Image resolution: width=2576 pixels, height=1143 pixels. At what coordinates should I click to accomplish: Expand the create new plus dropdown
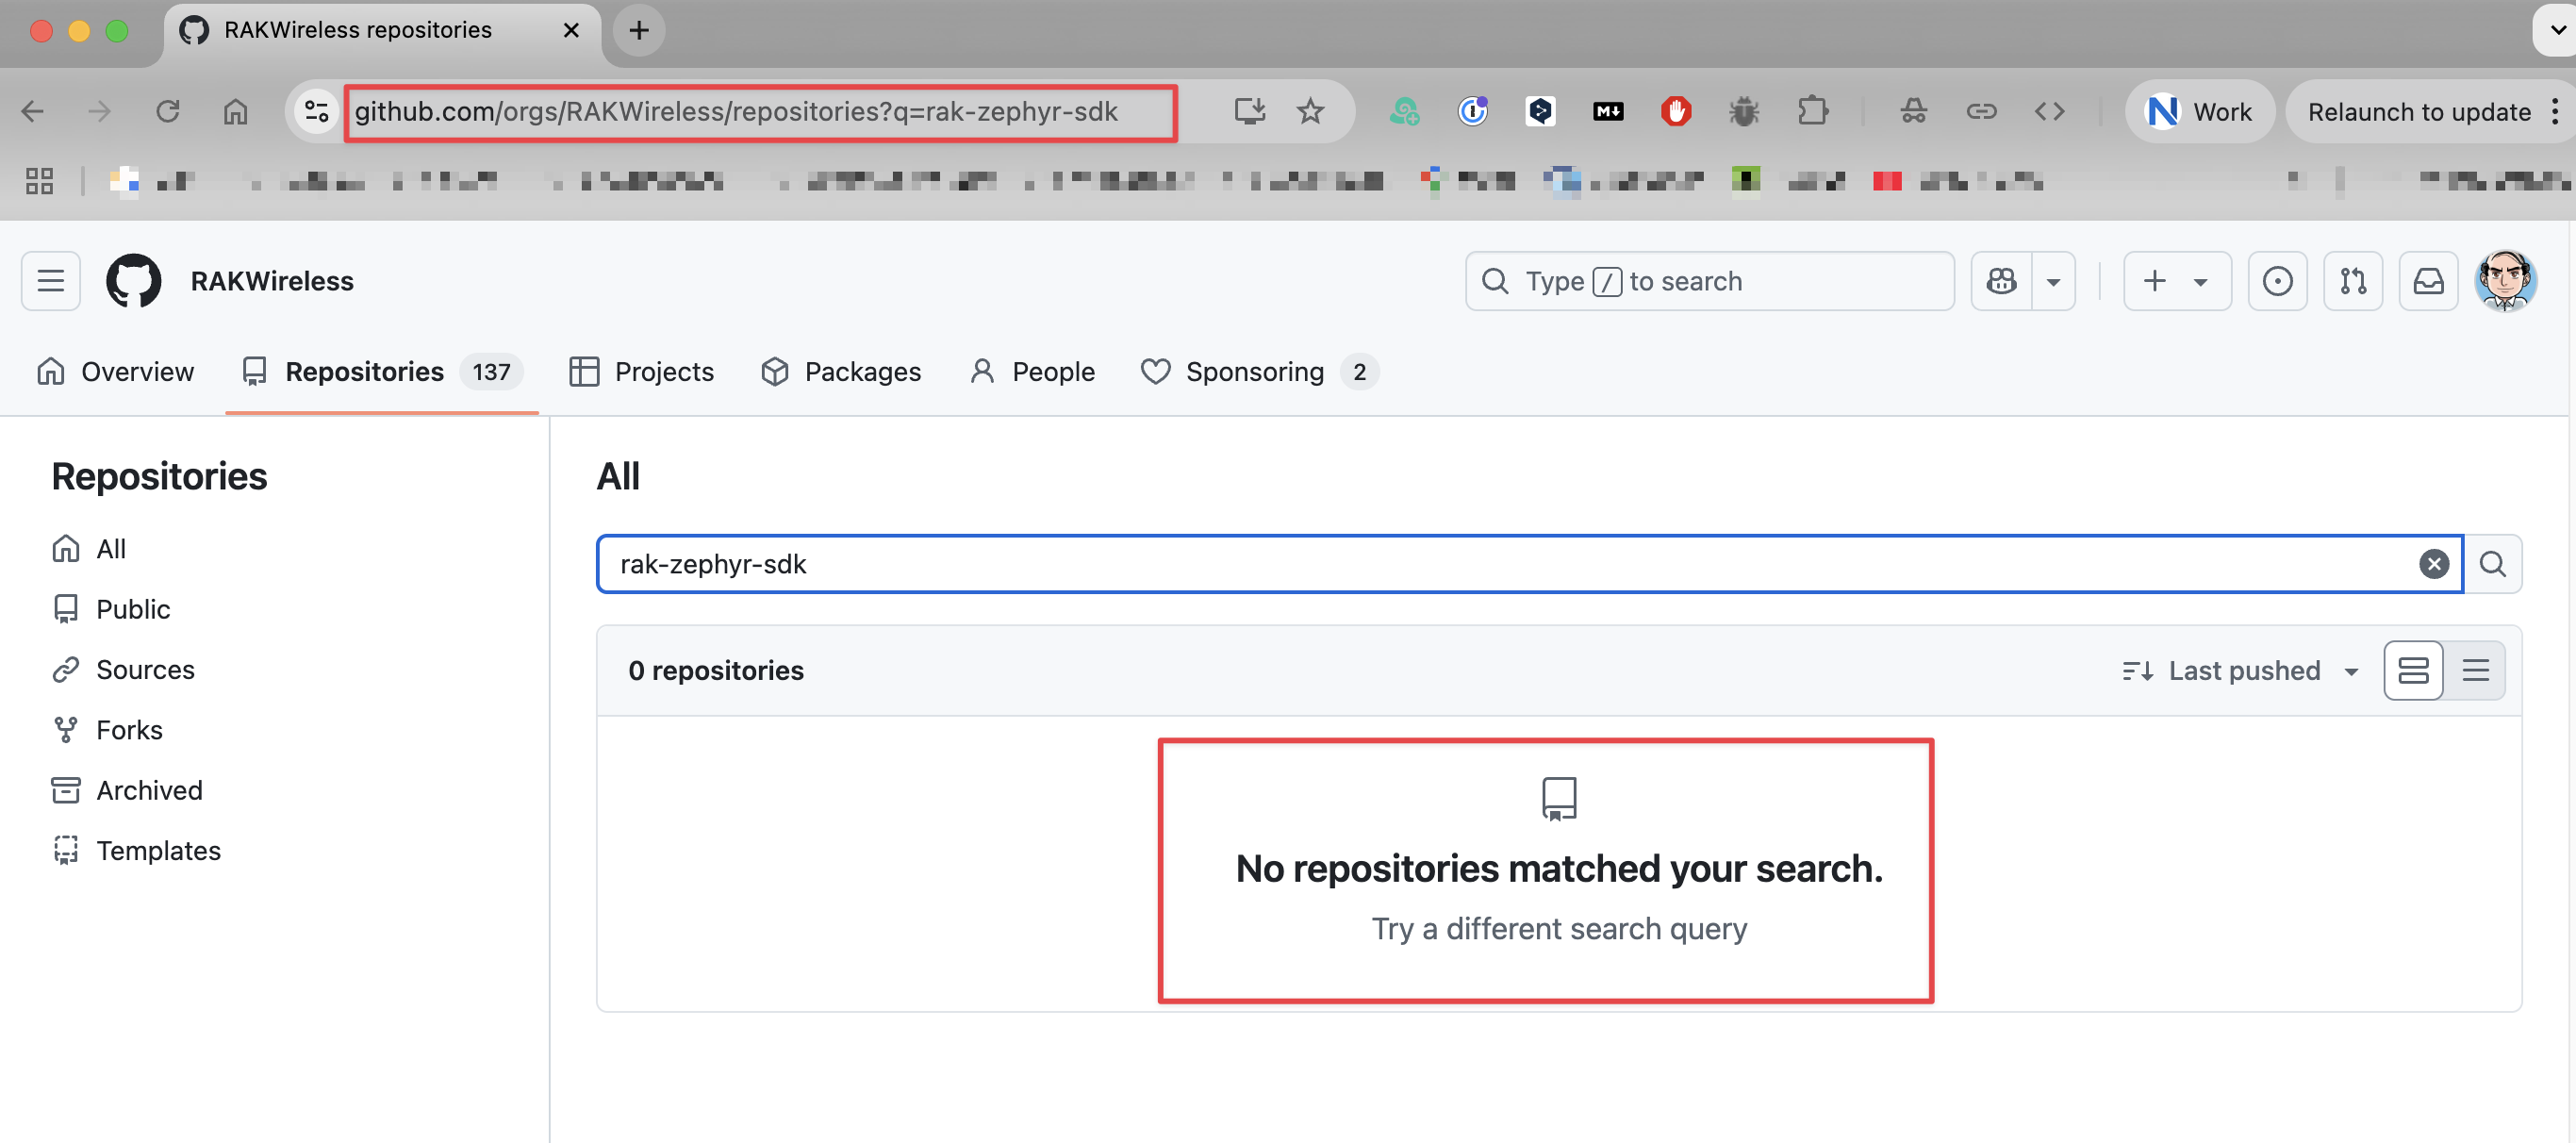pyautogui.click(x=2176, y=281)
